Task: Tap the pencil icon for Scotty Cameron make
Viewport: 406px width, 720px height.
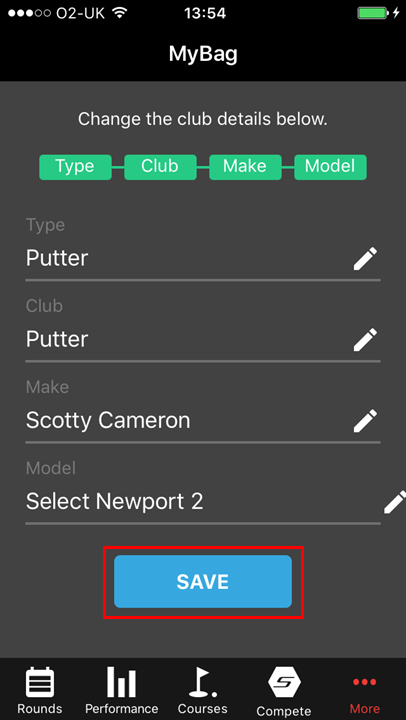Action: pos(365,421)
